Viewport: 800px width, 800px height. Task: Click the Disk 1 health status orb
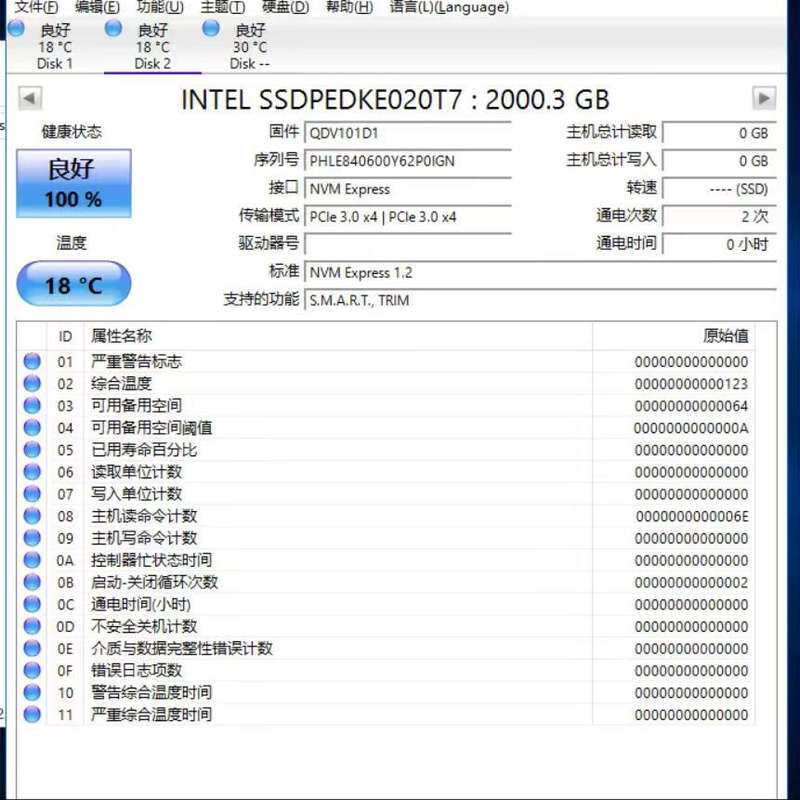tap(16, 29)
